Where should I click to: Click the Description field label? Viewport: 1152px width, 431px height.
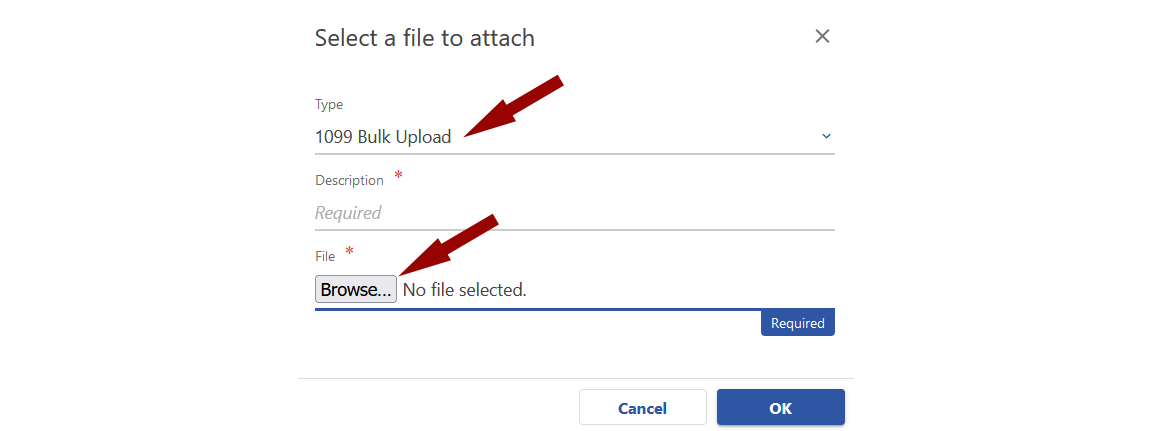(x=349, y=180)
